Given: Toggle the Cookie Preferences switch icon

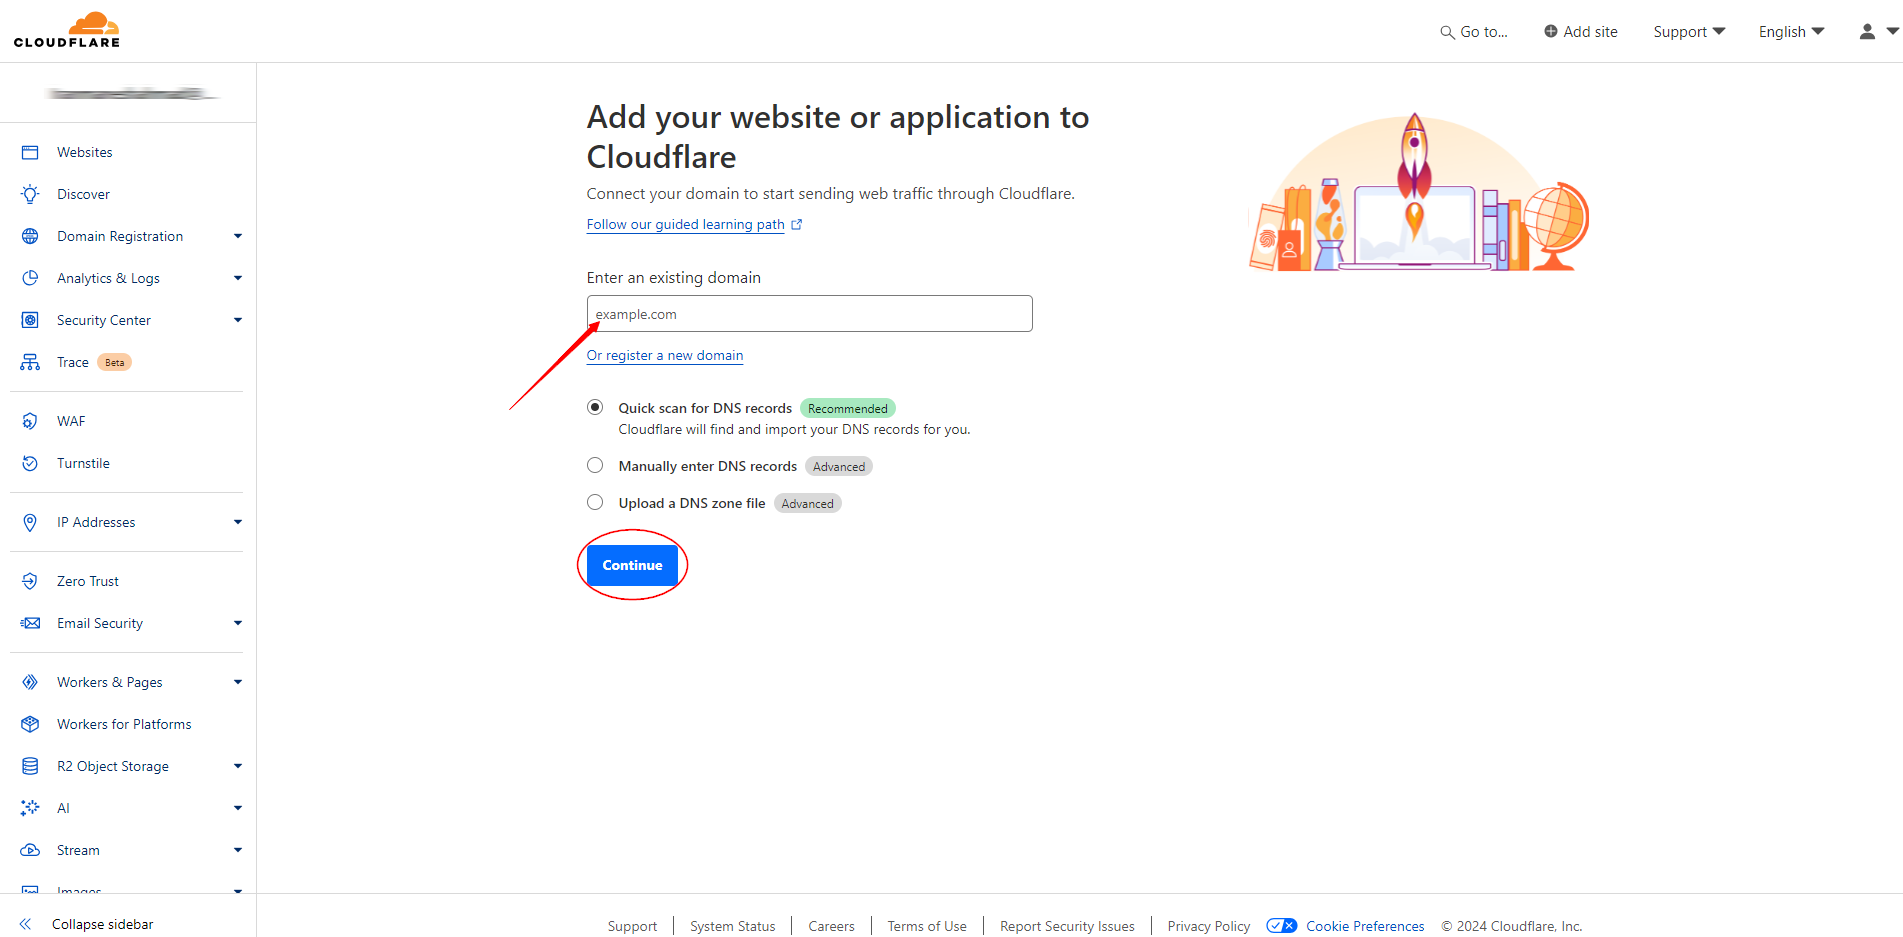Looking at the screenshot, I should 1281,926.
